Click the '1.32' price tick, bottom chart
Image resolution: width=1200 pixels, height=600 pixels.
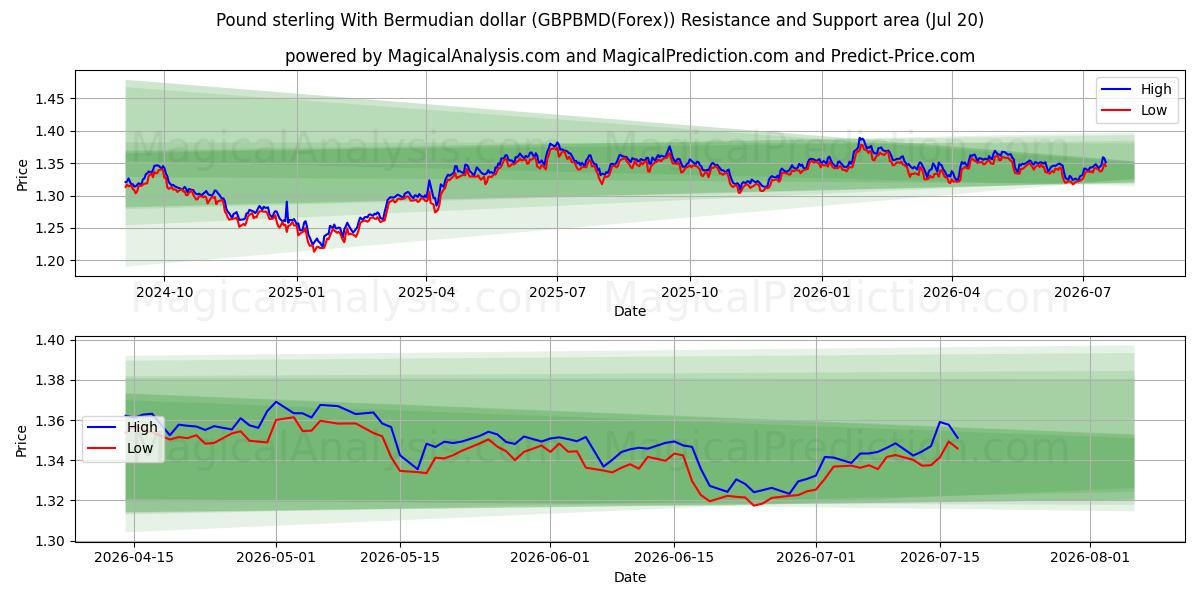(51, 501)
